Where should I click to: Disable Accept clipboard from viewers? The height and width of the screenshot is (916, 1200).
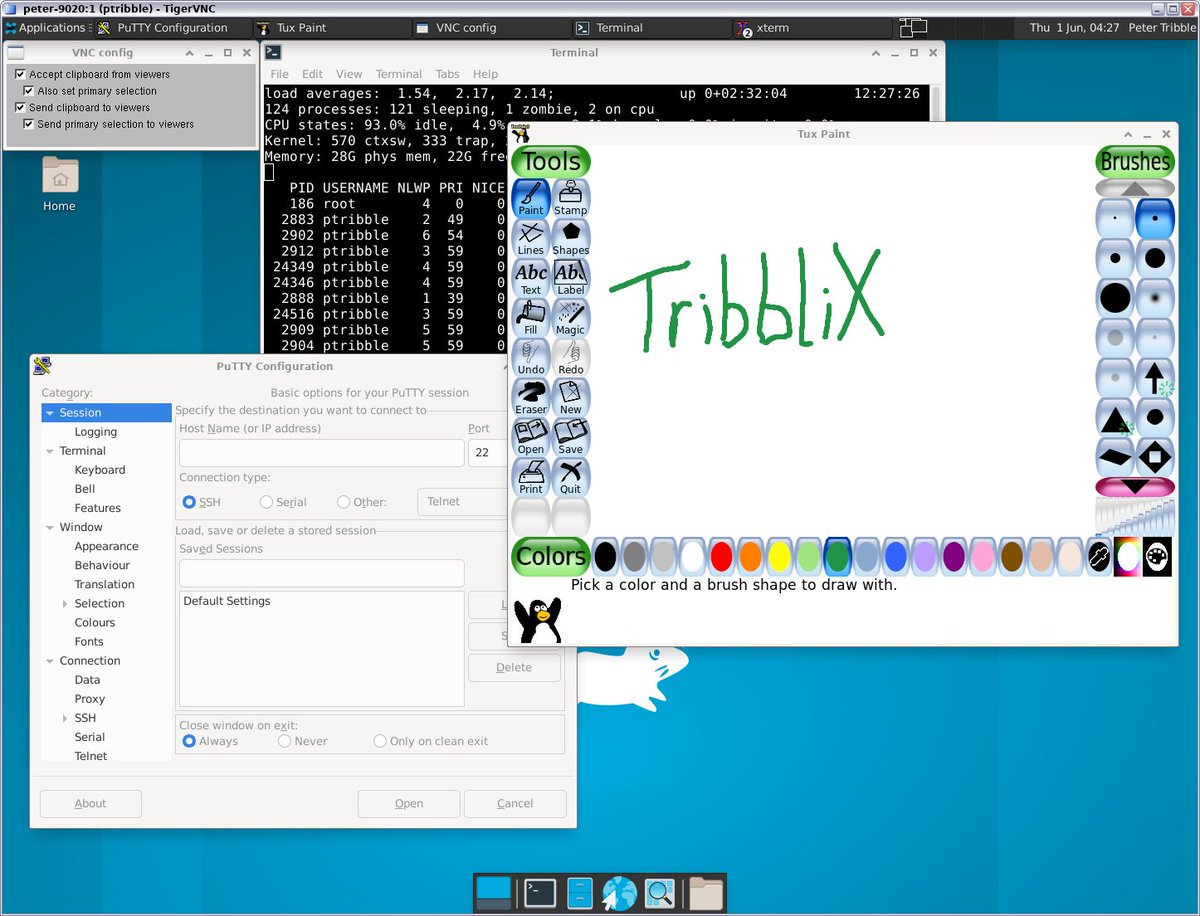coord(22,73)
